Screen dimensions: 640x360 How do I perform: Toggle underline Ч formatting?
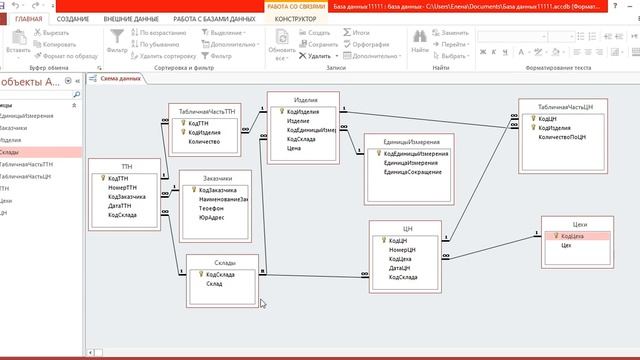point(505,52)
